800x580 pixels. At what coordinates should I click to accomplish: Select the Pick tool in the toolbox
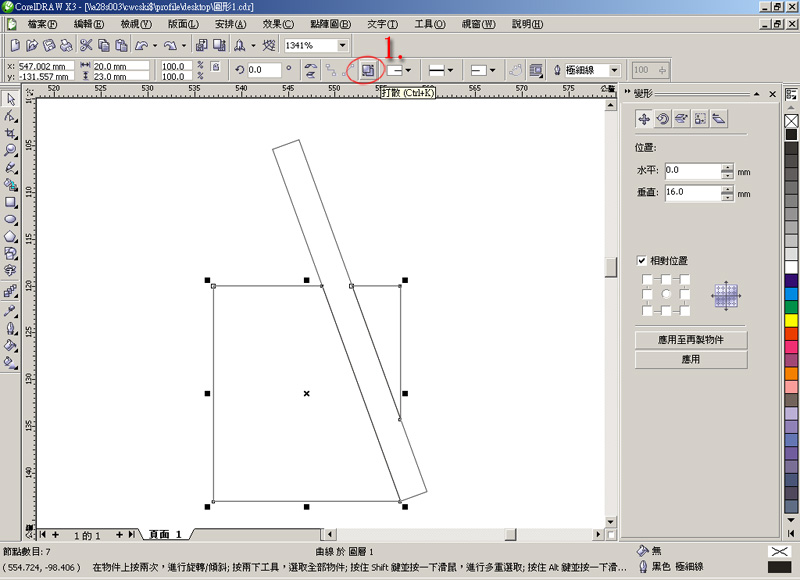[10, 99]
